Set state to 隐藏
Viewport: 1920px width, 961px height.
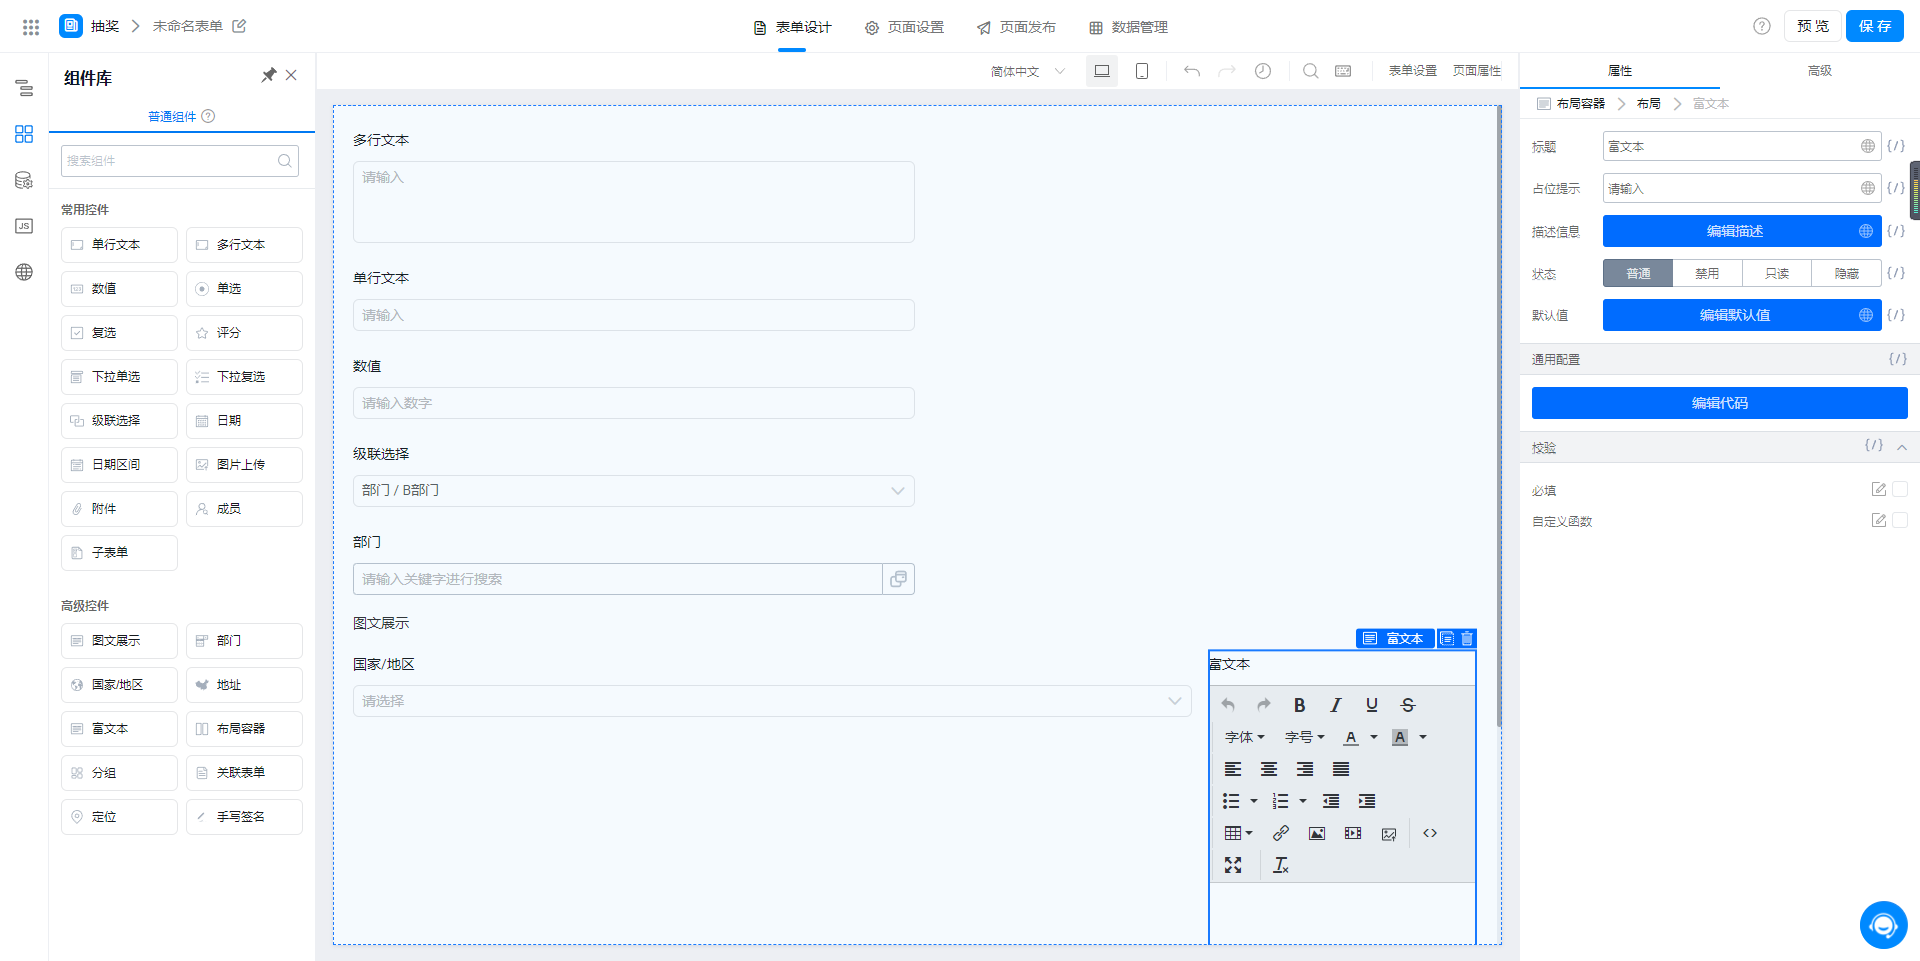point(1847,273)
